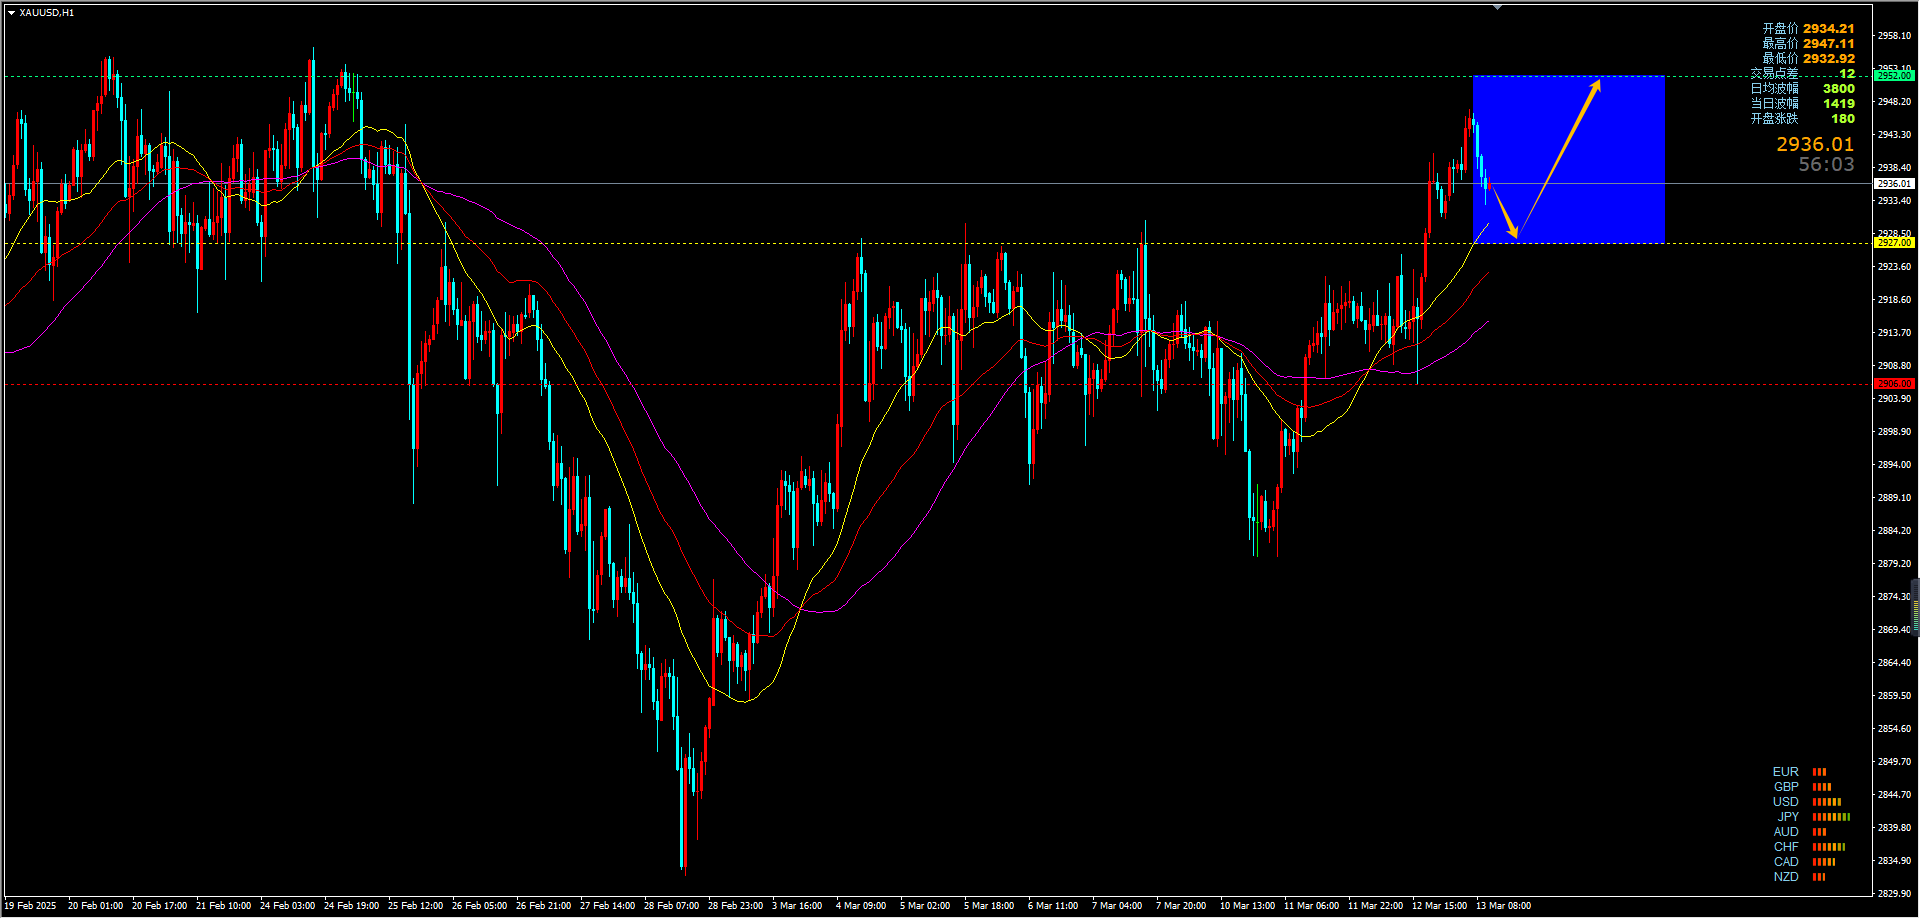This screenshot has width=1920, height=919.
Task: Click the JPY strength meter bars
Action: click(x=1831, y=817)
